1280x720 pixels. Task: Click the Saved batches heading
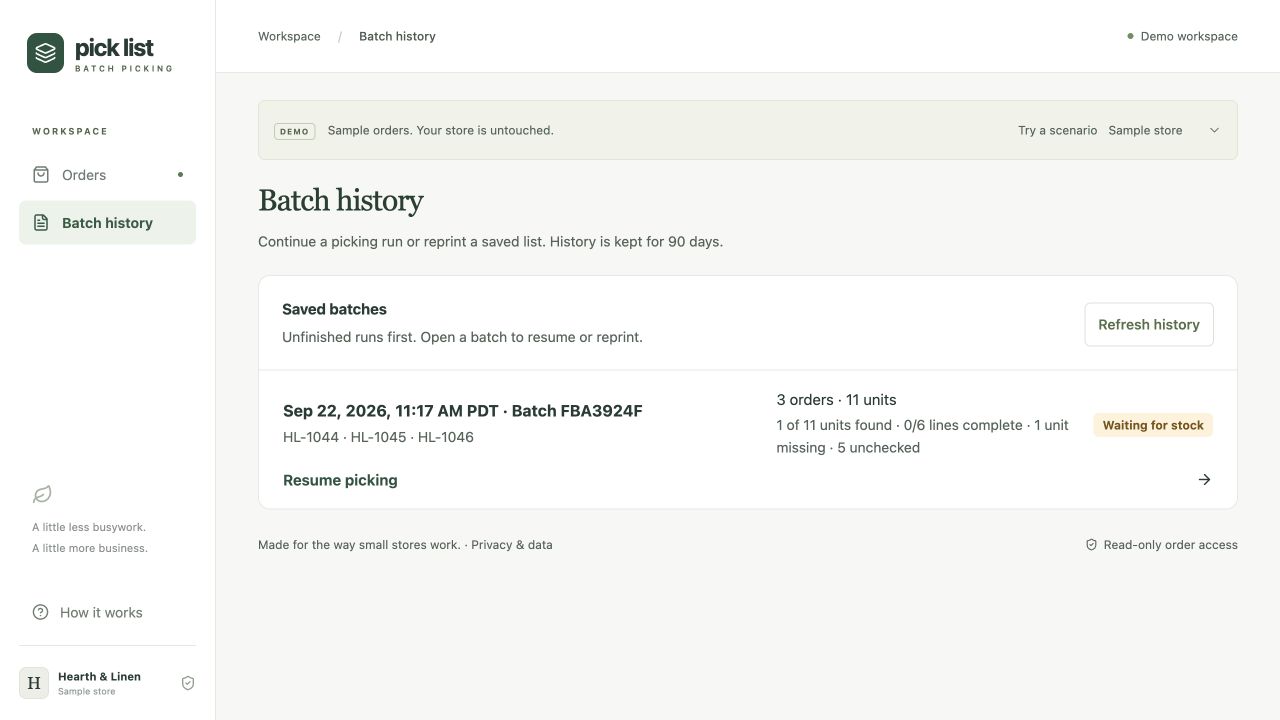pyautogui.click(x=334, y=310)
